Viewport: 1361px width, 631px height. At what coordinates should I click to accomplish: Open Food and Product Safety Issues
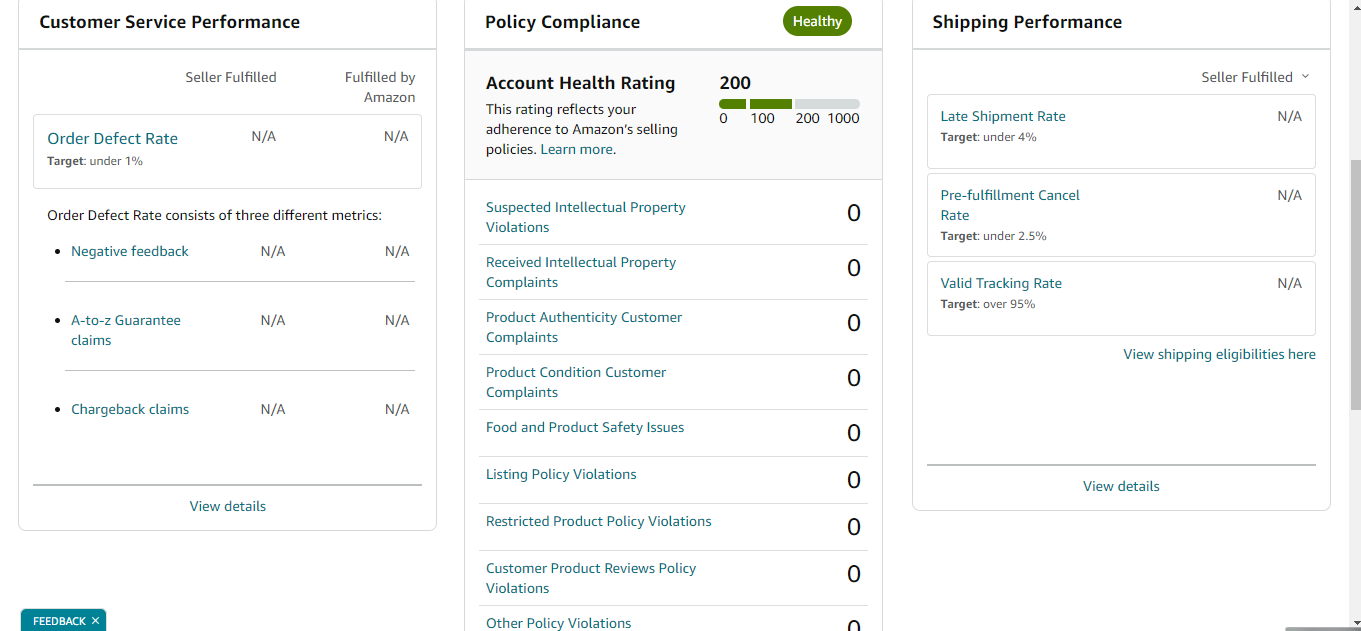585,427
